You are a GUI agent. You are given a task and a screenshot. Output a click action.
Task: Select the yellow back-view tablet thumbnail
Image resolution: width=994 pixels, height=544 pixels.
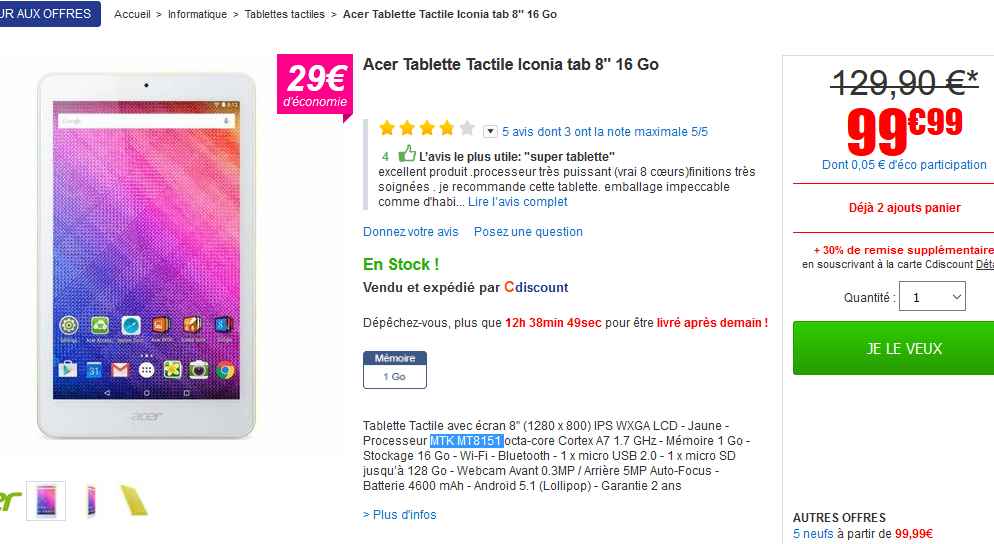pyautogui.click(x=133, y=500)
